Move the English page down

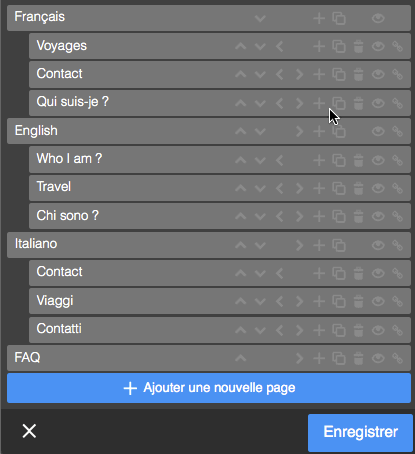[x=260, y=132]
